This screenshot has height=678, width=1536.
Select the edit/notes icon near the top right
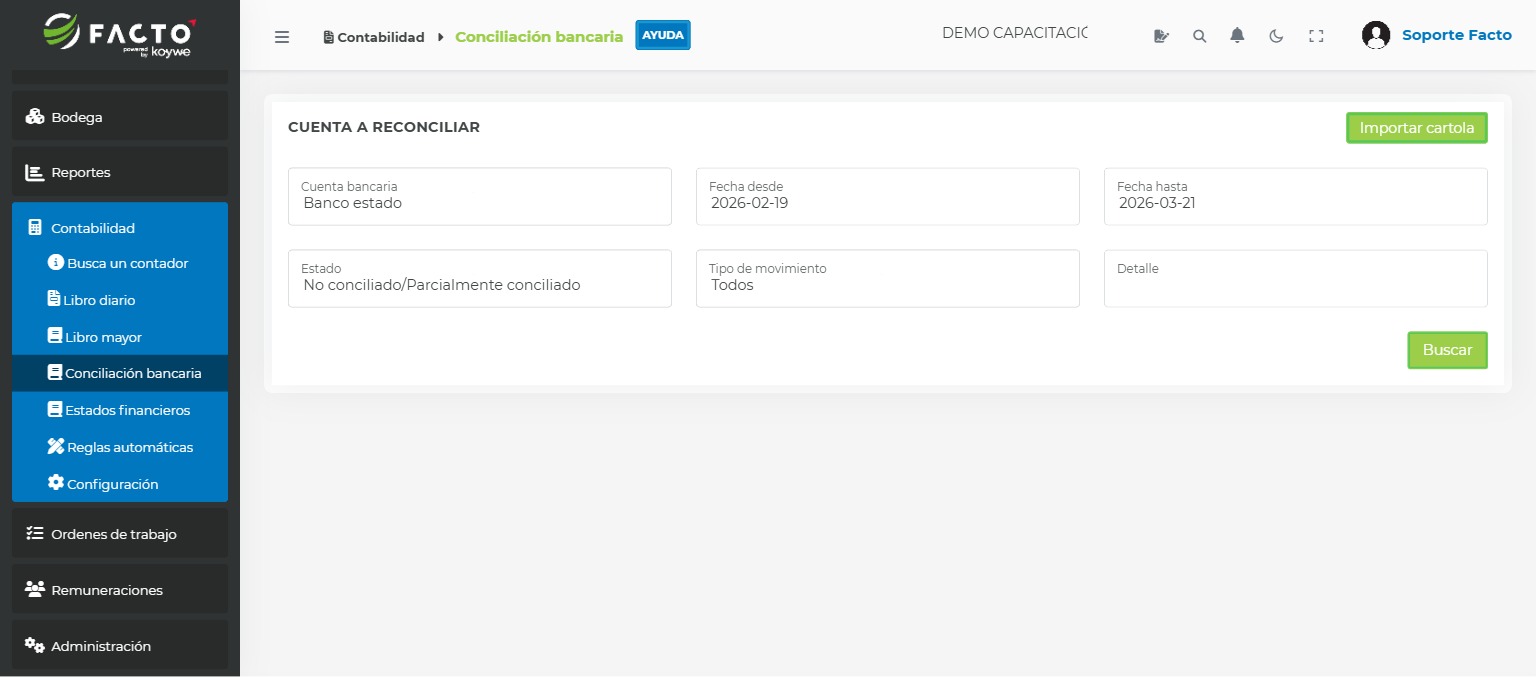[1161, 34]
